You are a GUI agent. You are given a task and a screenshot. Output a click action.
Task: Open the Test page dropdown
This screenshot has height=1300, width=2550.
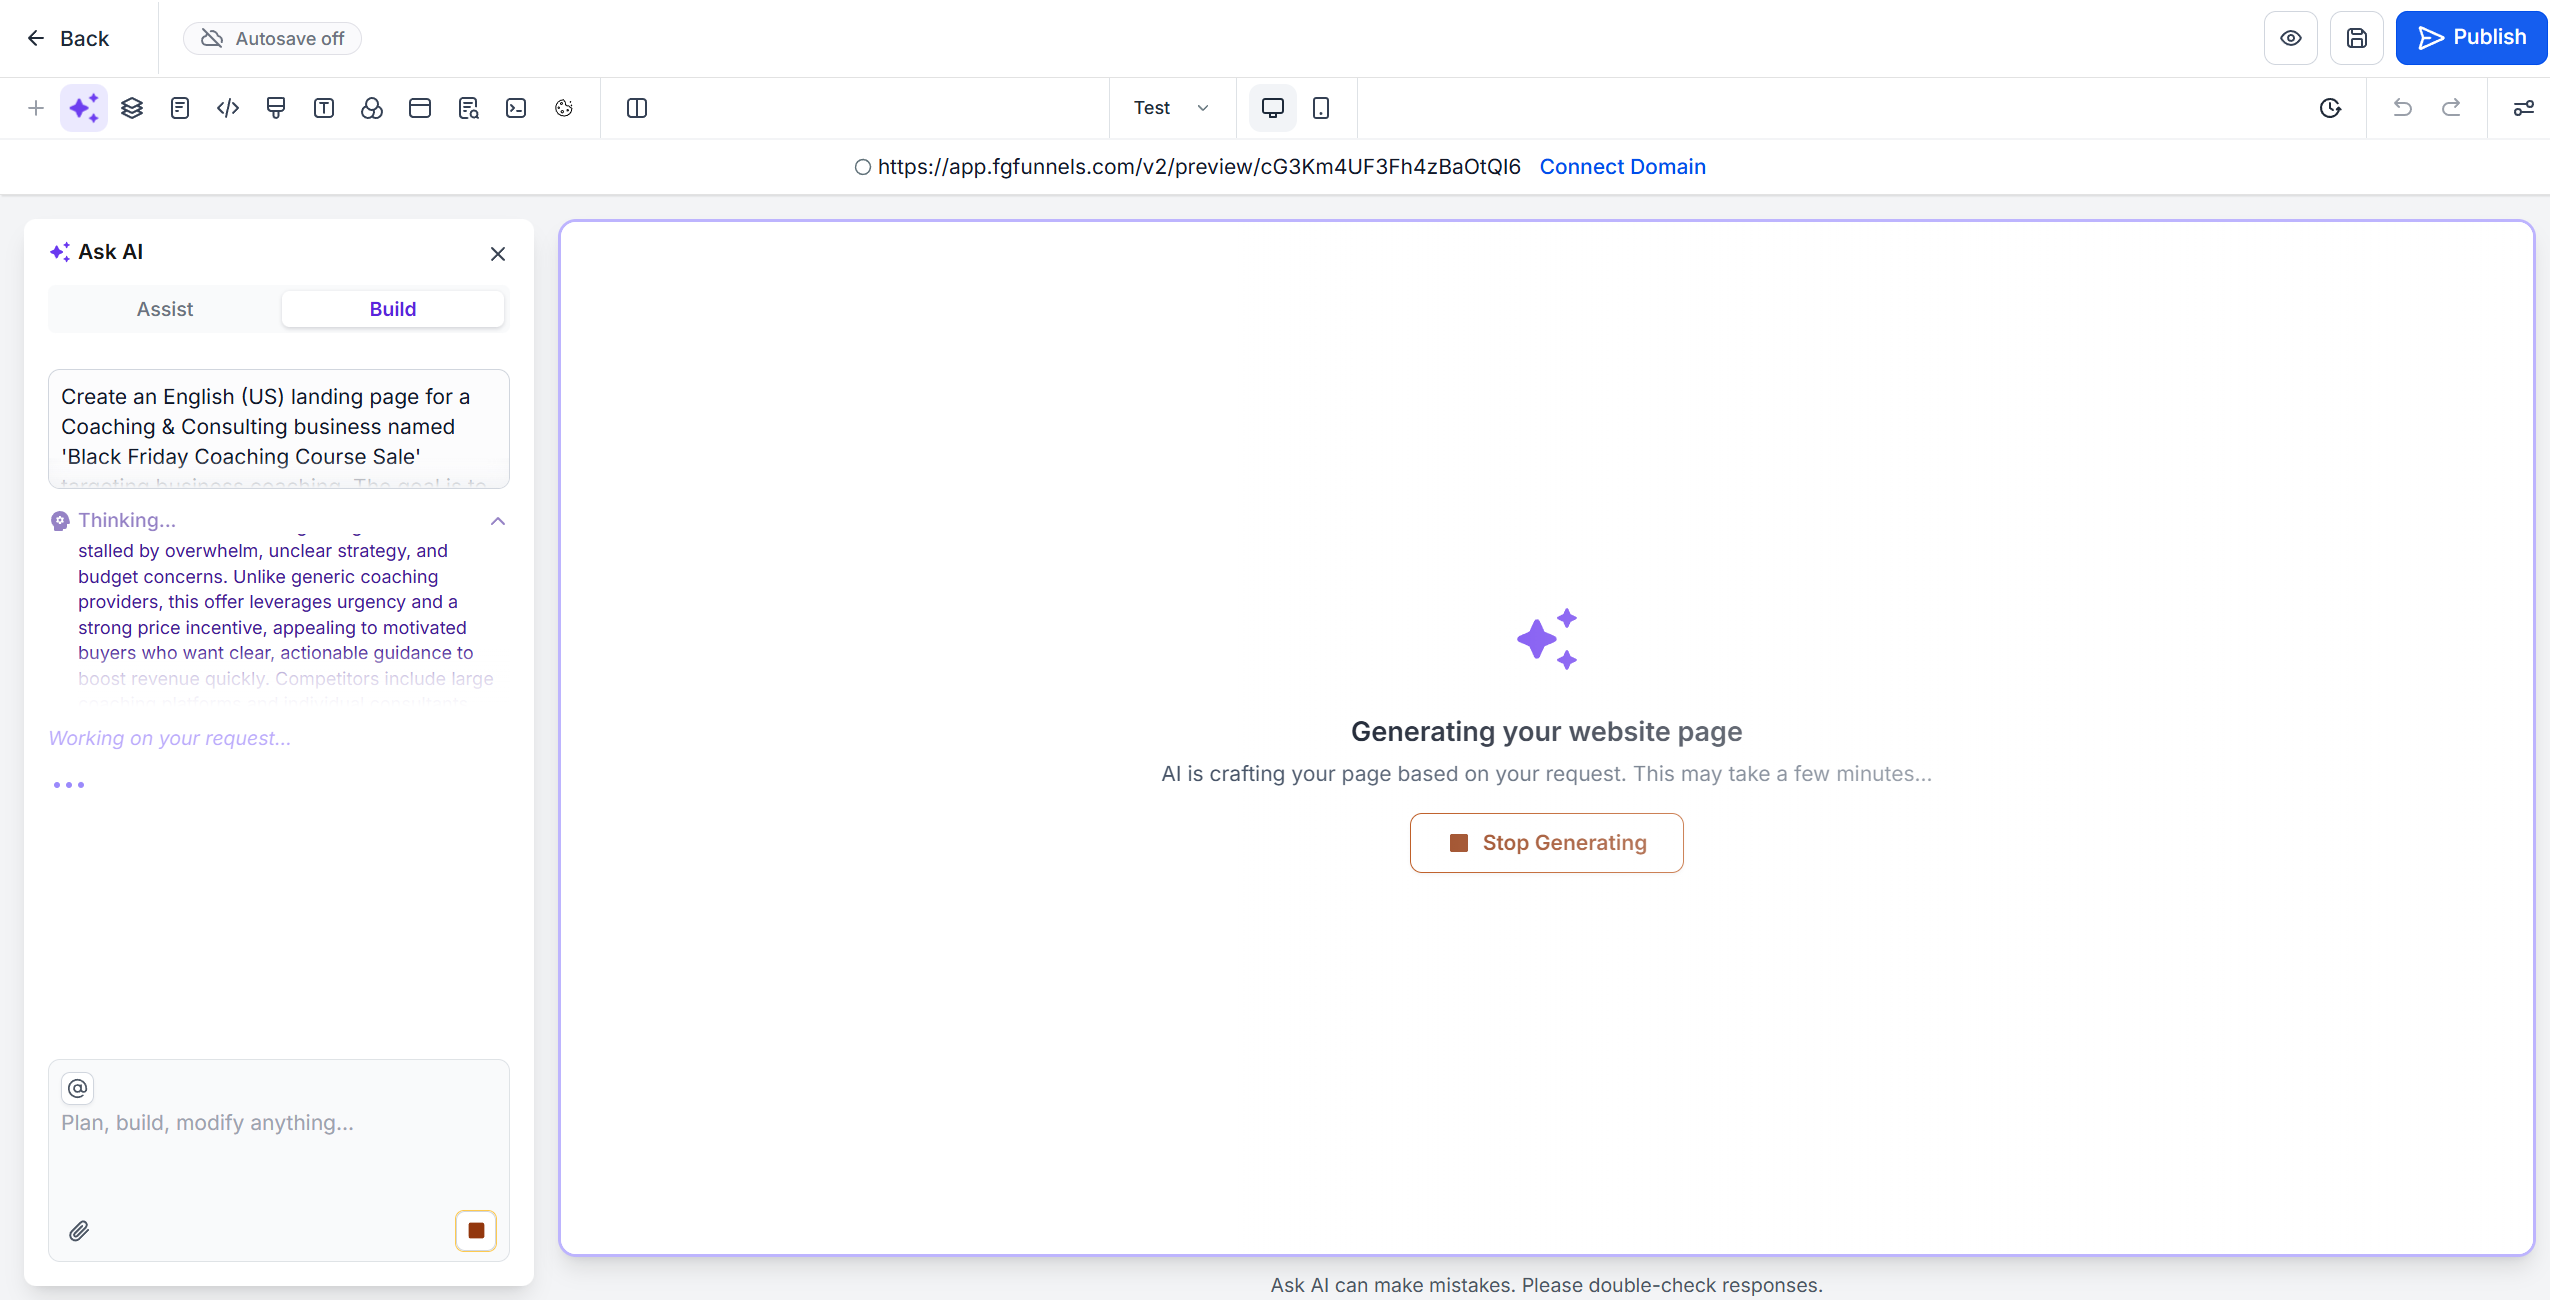[1171, 108]
